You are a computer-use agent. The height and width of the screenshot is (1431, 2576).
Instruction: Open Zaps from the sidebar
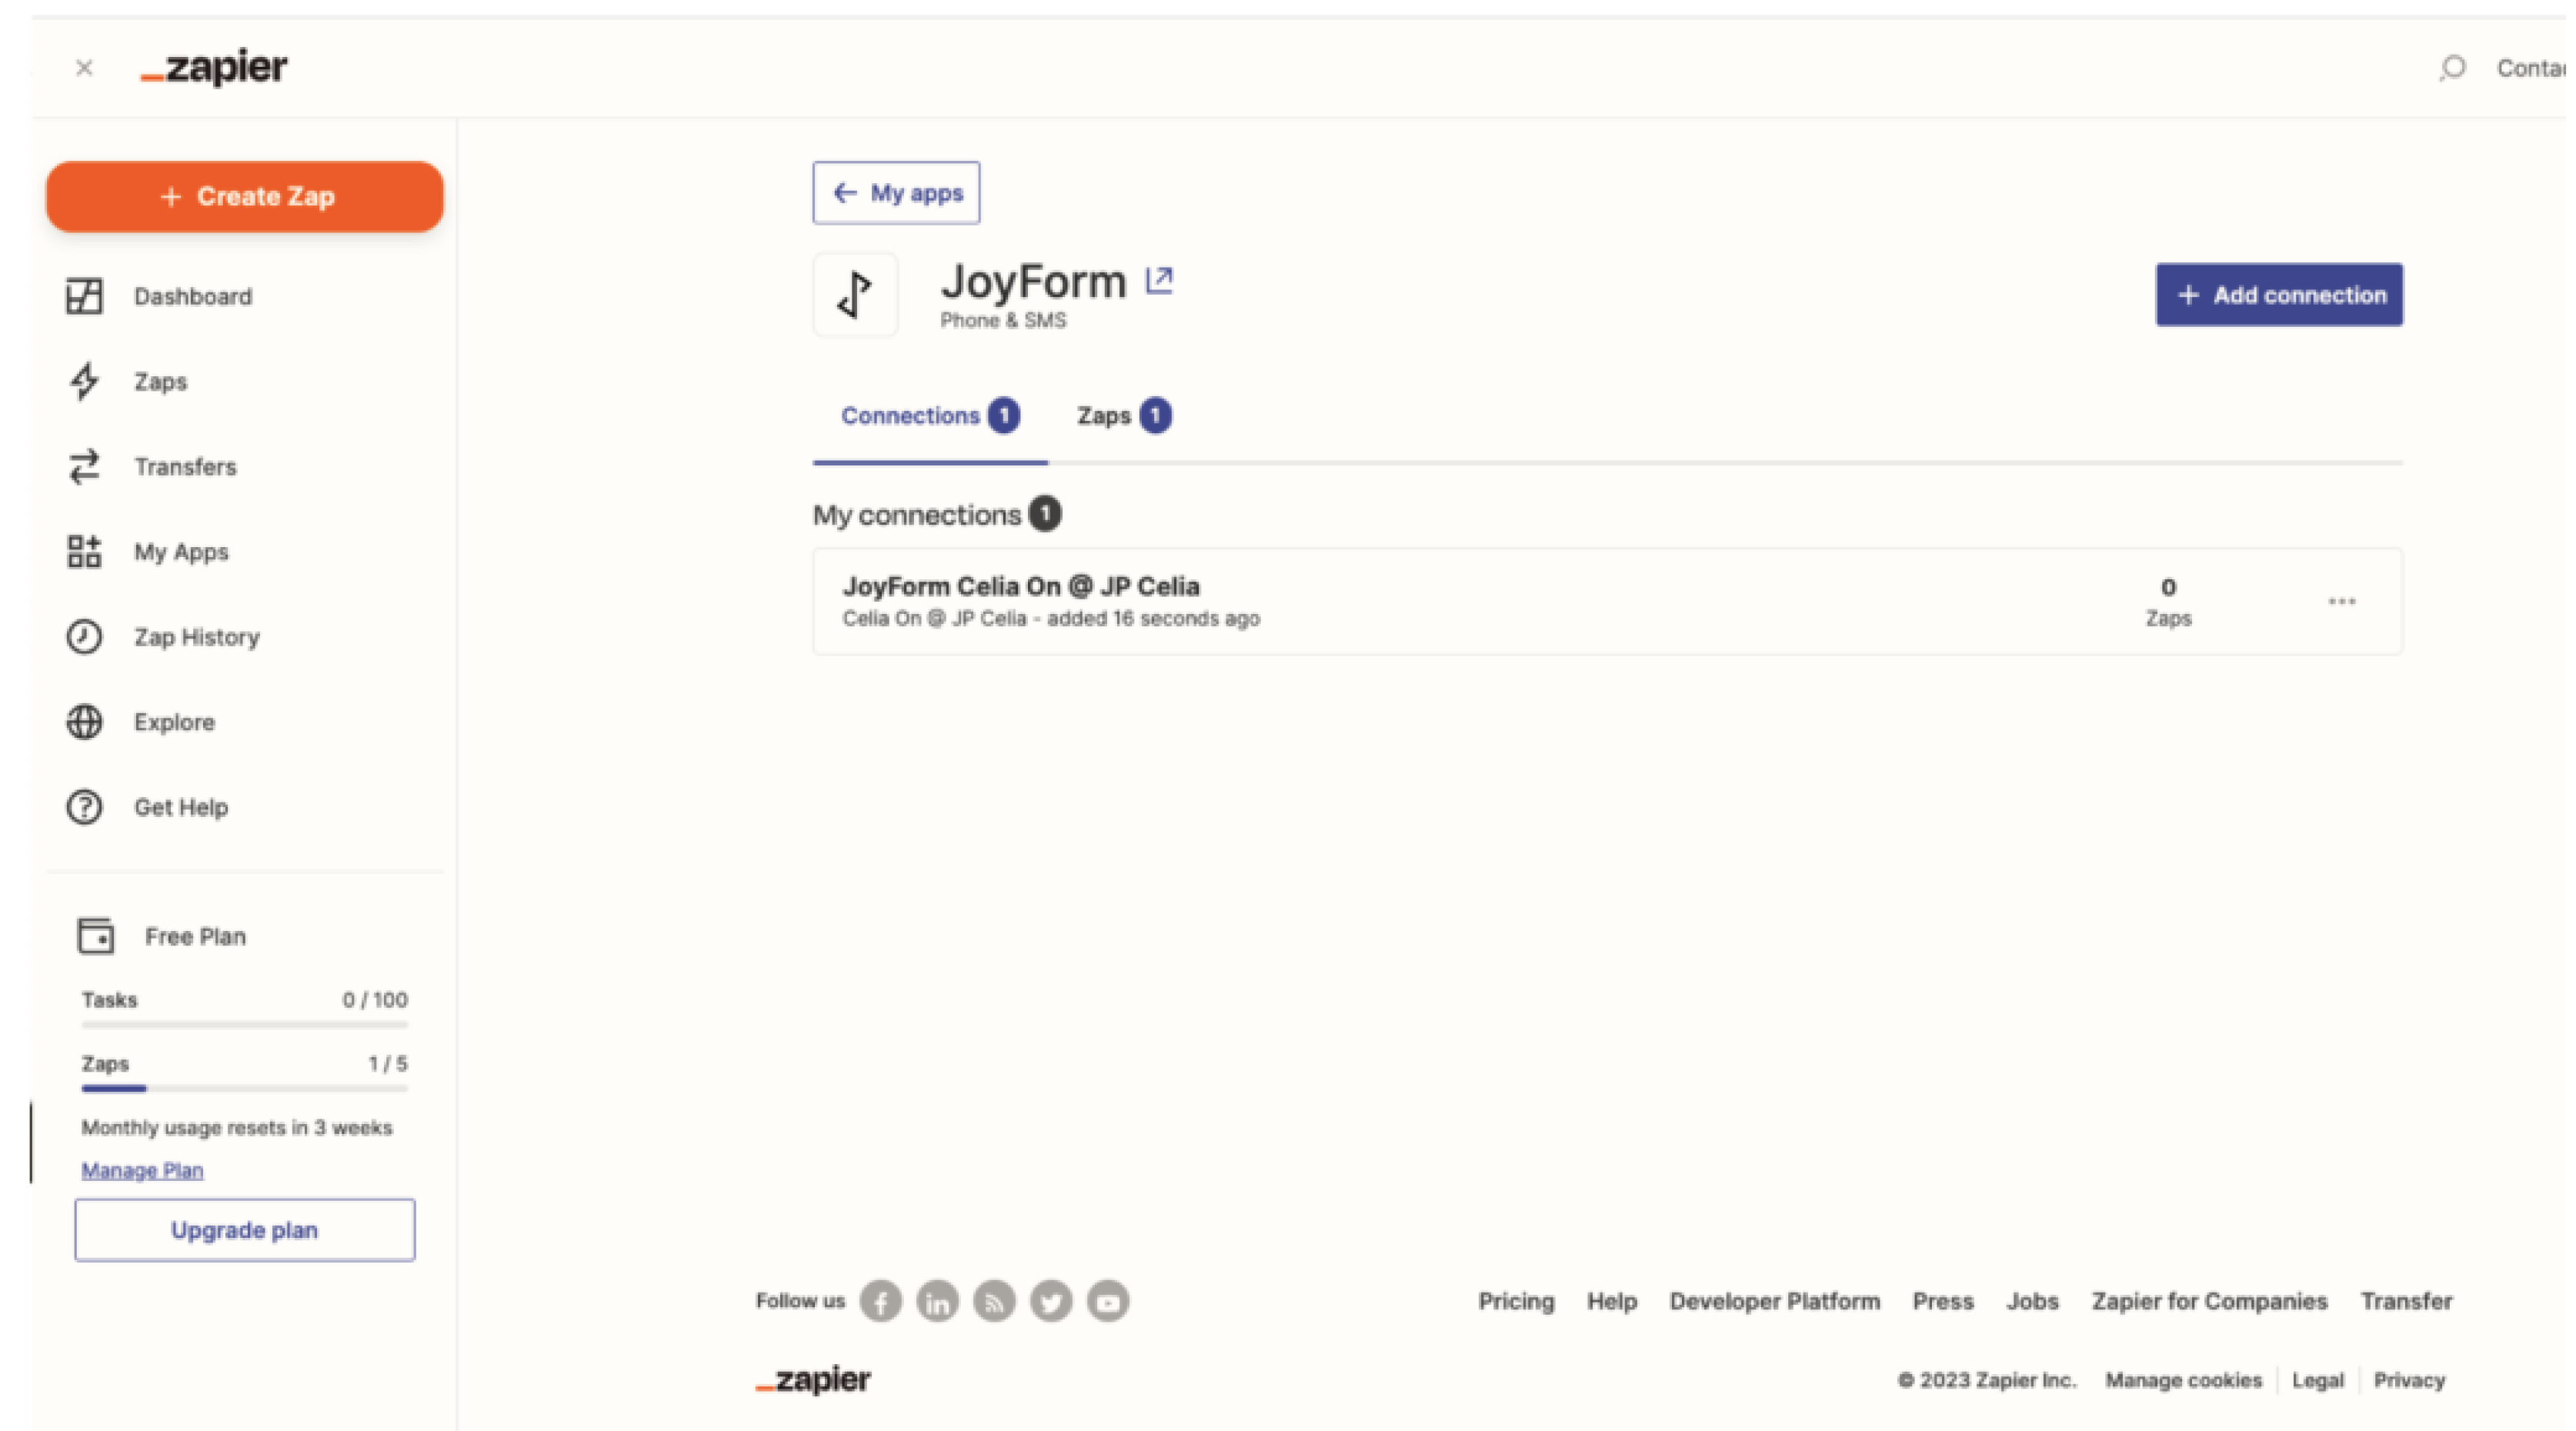tap(161, 381)
